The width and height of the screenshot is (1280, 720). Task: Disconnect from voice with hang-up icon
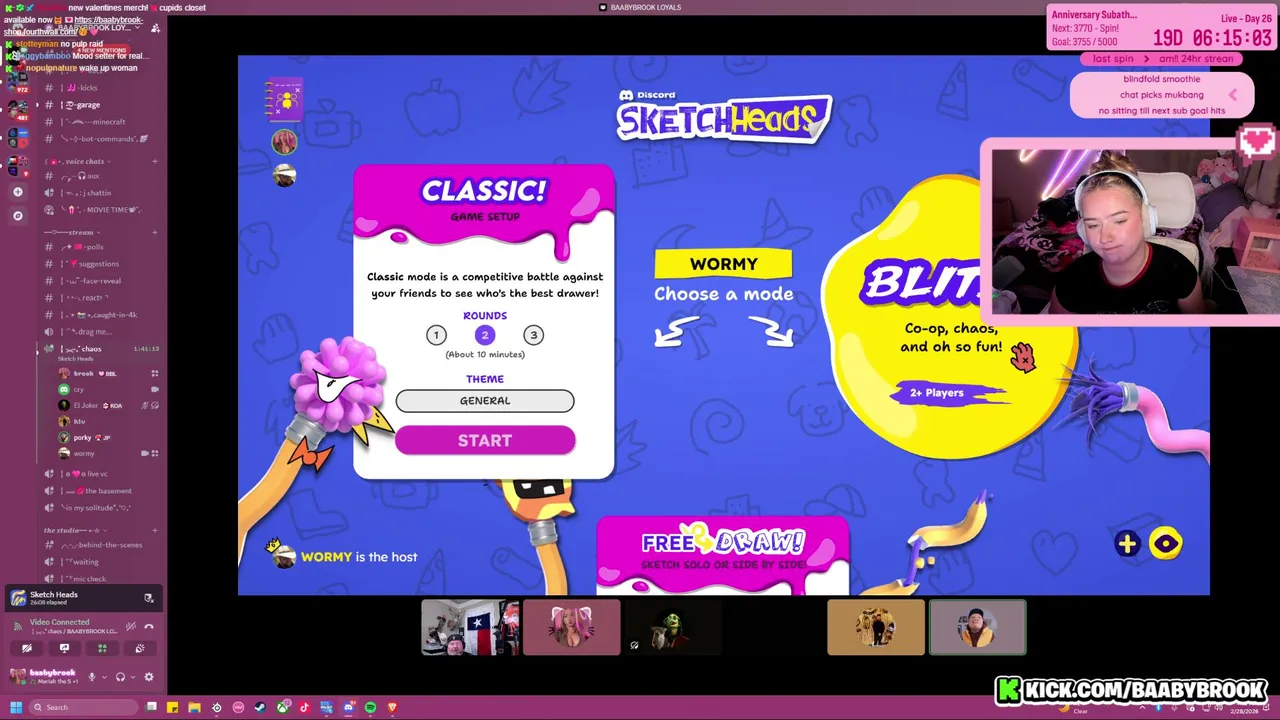point(149,626)
